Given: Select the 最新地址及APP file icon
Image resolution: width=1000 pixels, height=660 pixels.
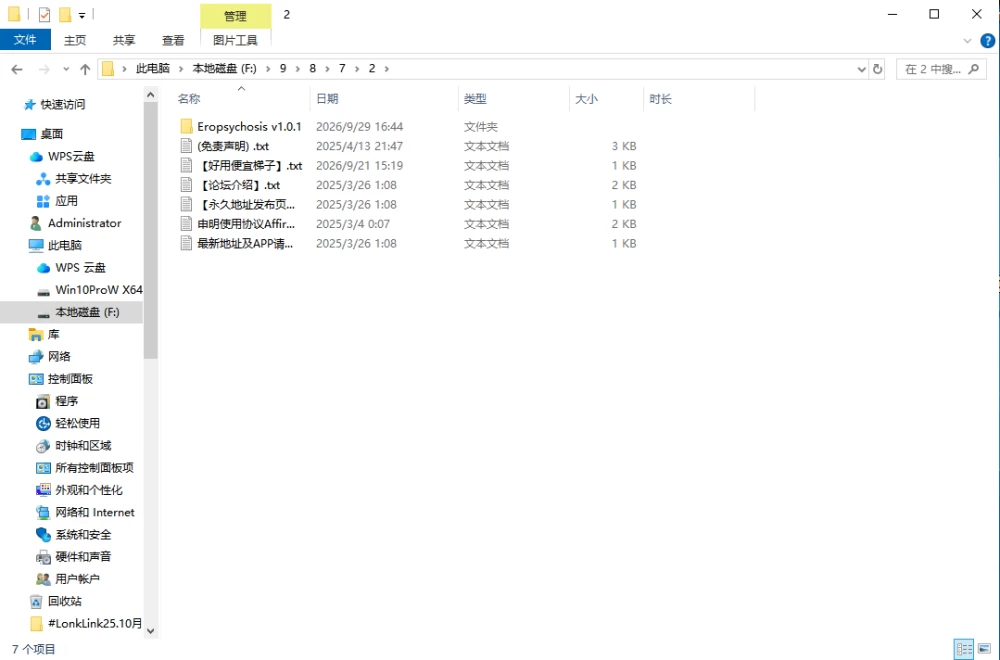Looking at the screenshot, I should click(x=186, y=243).
